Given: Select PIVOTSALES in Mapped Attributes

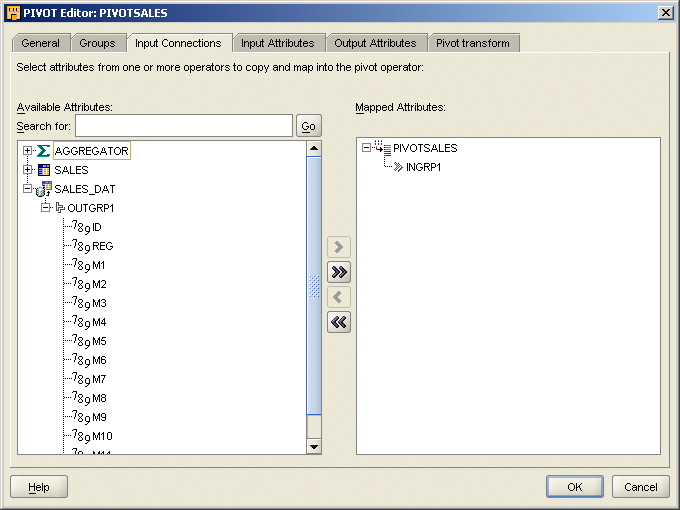Looking at the screenshot, I should [x=425, y=148].
